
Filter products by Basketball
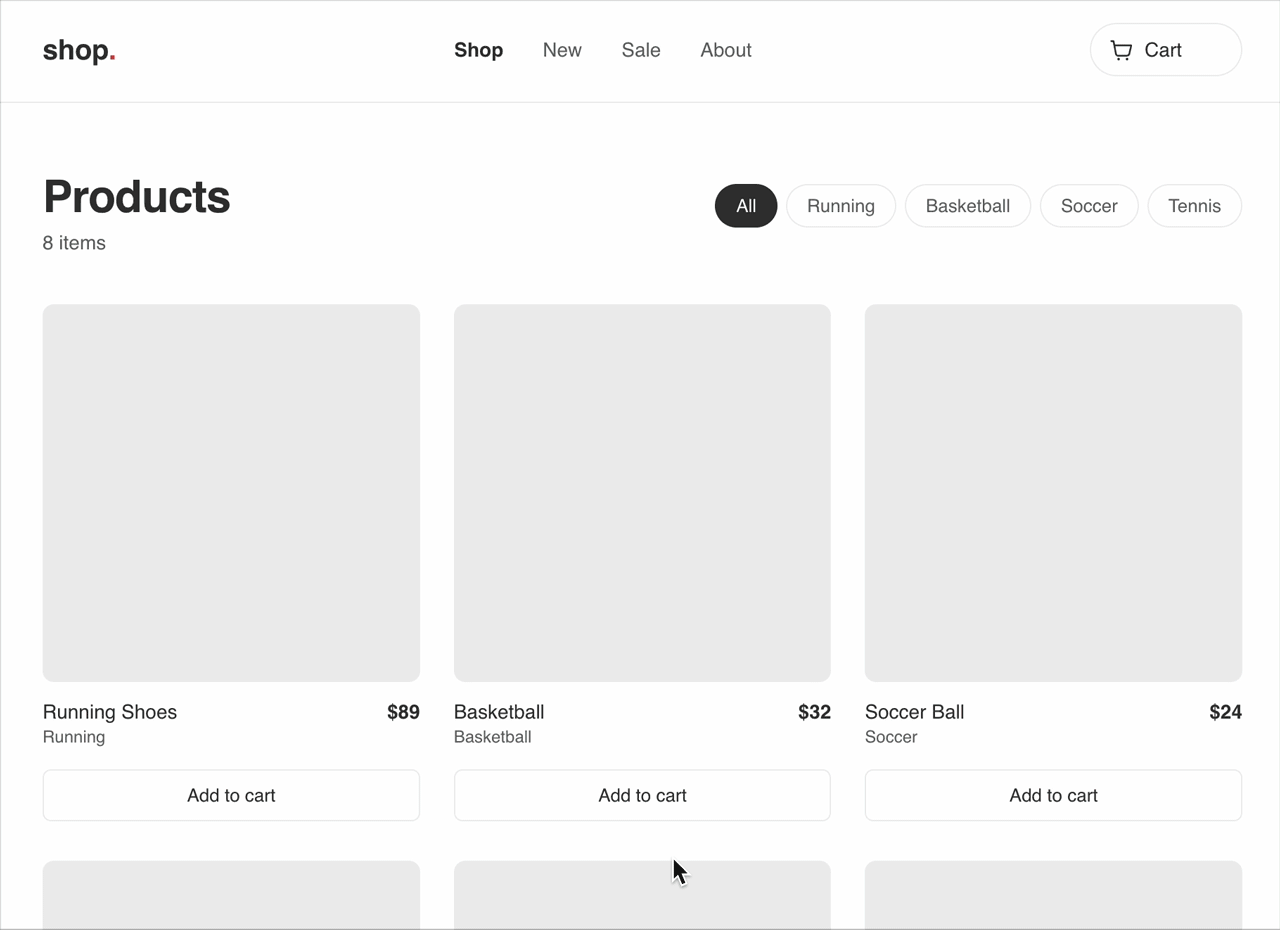(968, 206)
